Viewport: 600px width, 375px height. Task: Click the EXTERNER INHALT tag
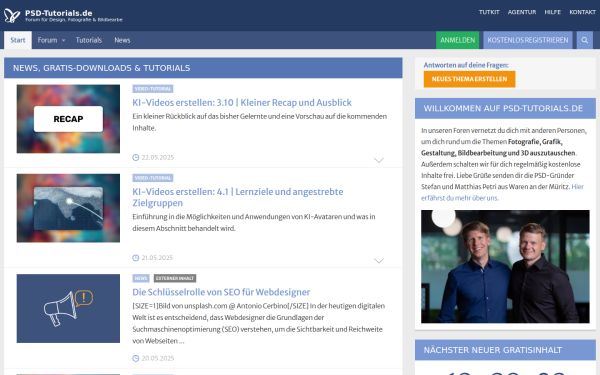coord(175,278)
